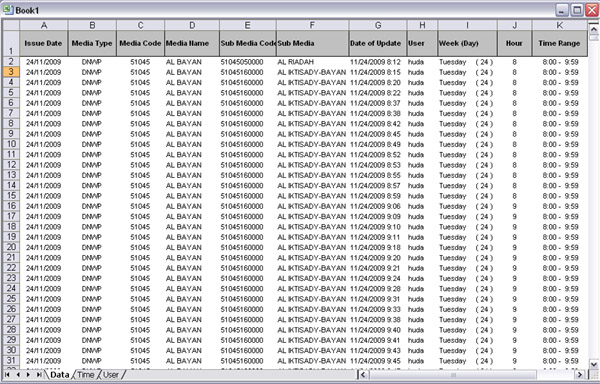The width and height of the screenshot is (600, 384).
Task: Switch to the Data sheet tab
Action: pos(59,375)
